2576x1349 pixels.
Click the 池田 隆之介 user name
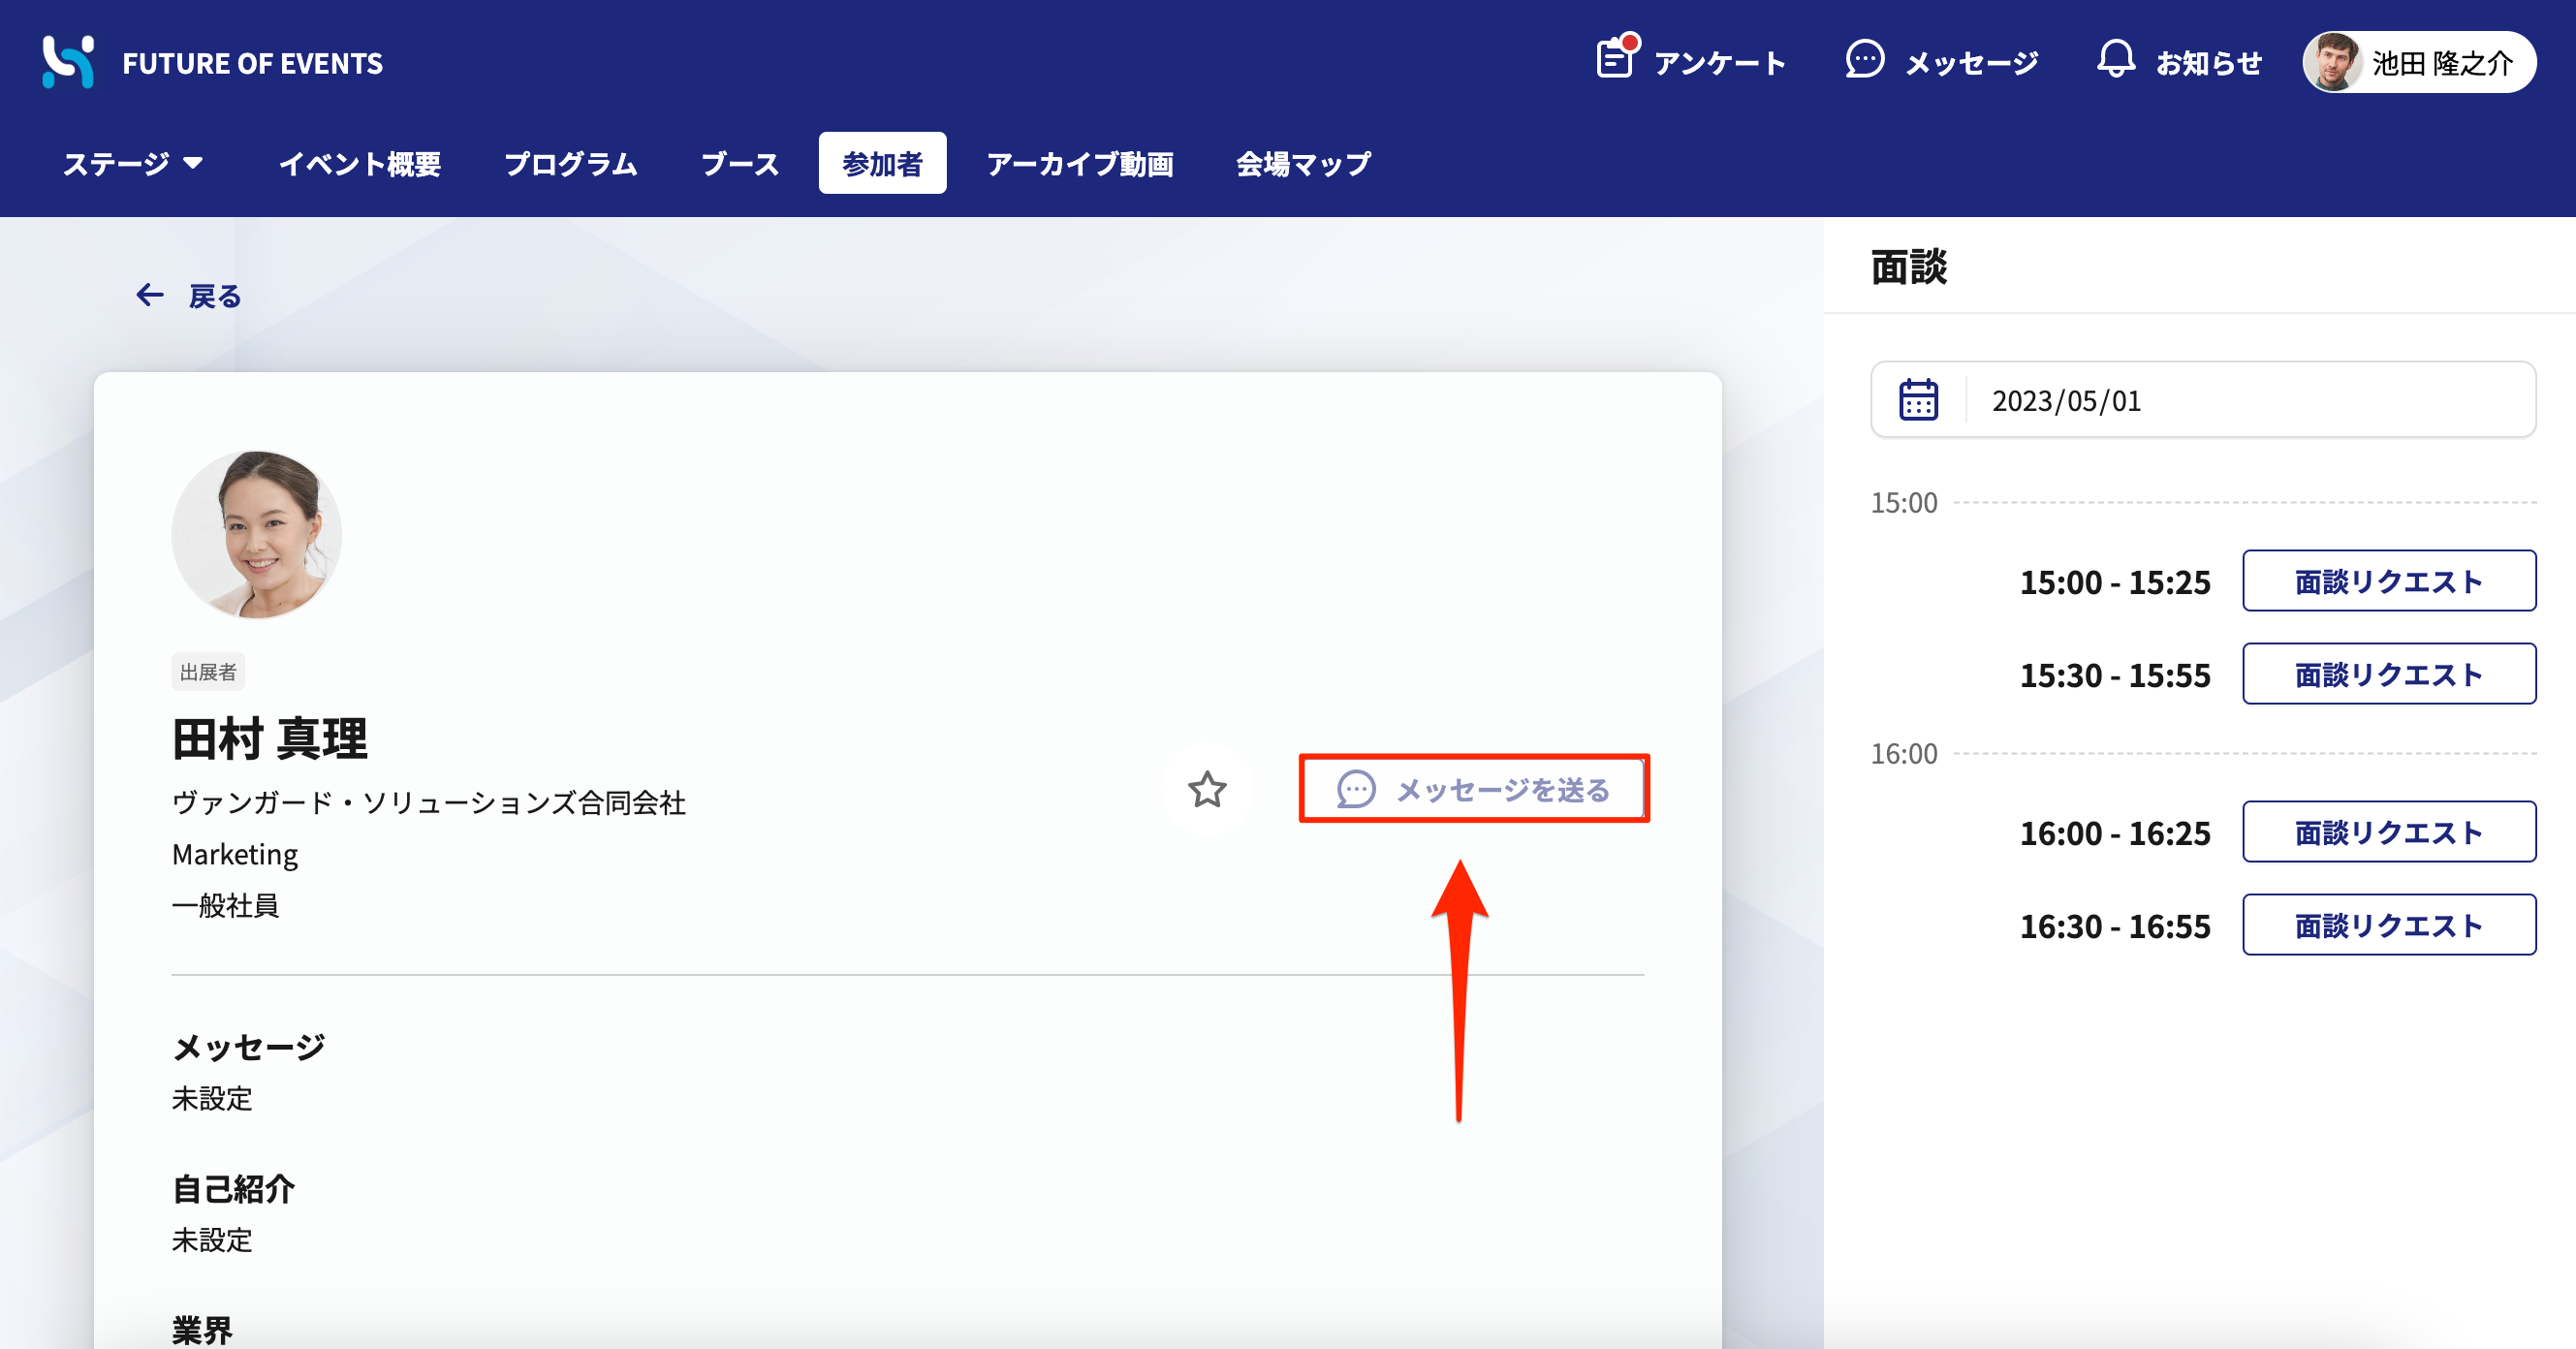[2442, 63]
